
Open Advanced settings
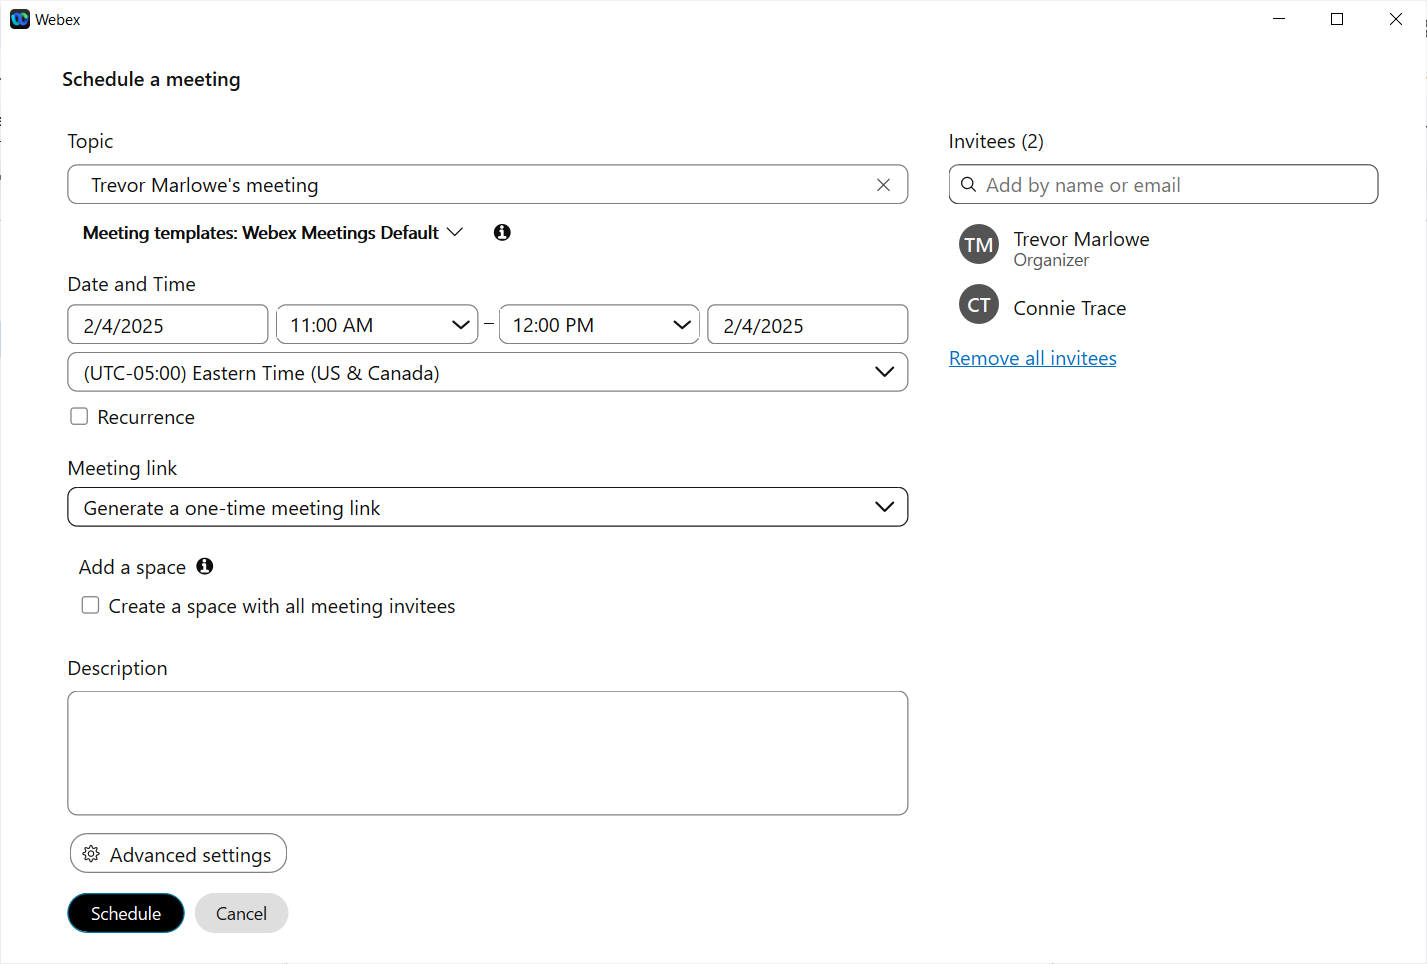178,853
